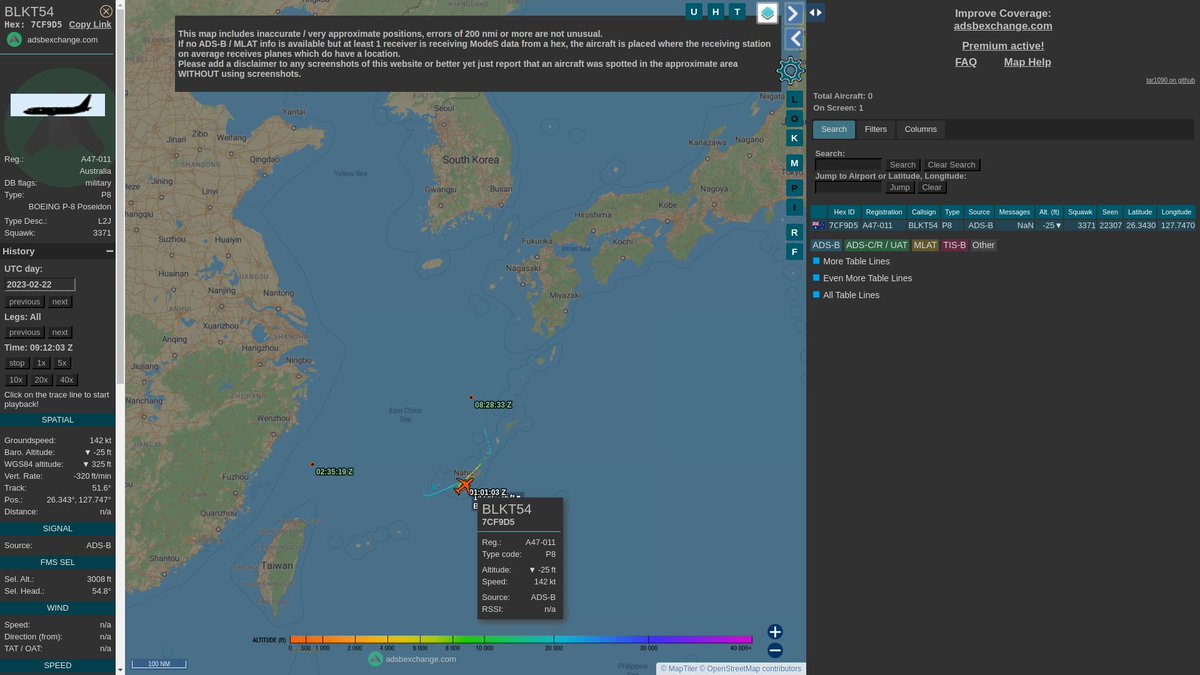1200x675 pixels.
Task: Toggle the ADS-C/R / UAT source label
Action: tap(877, 245)
